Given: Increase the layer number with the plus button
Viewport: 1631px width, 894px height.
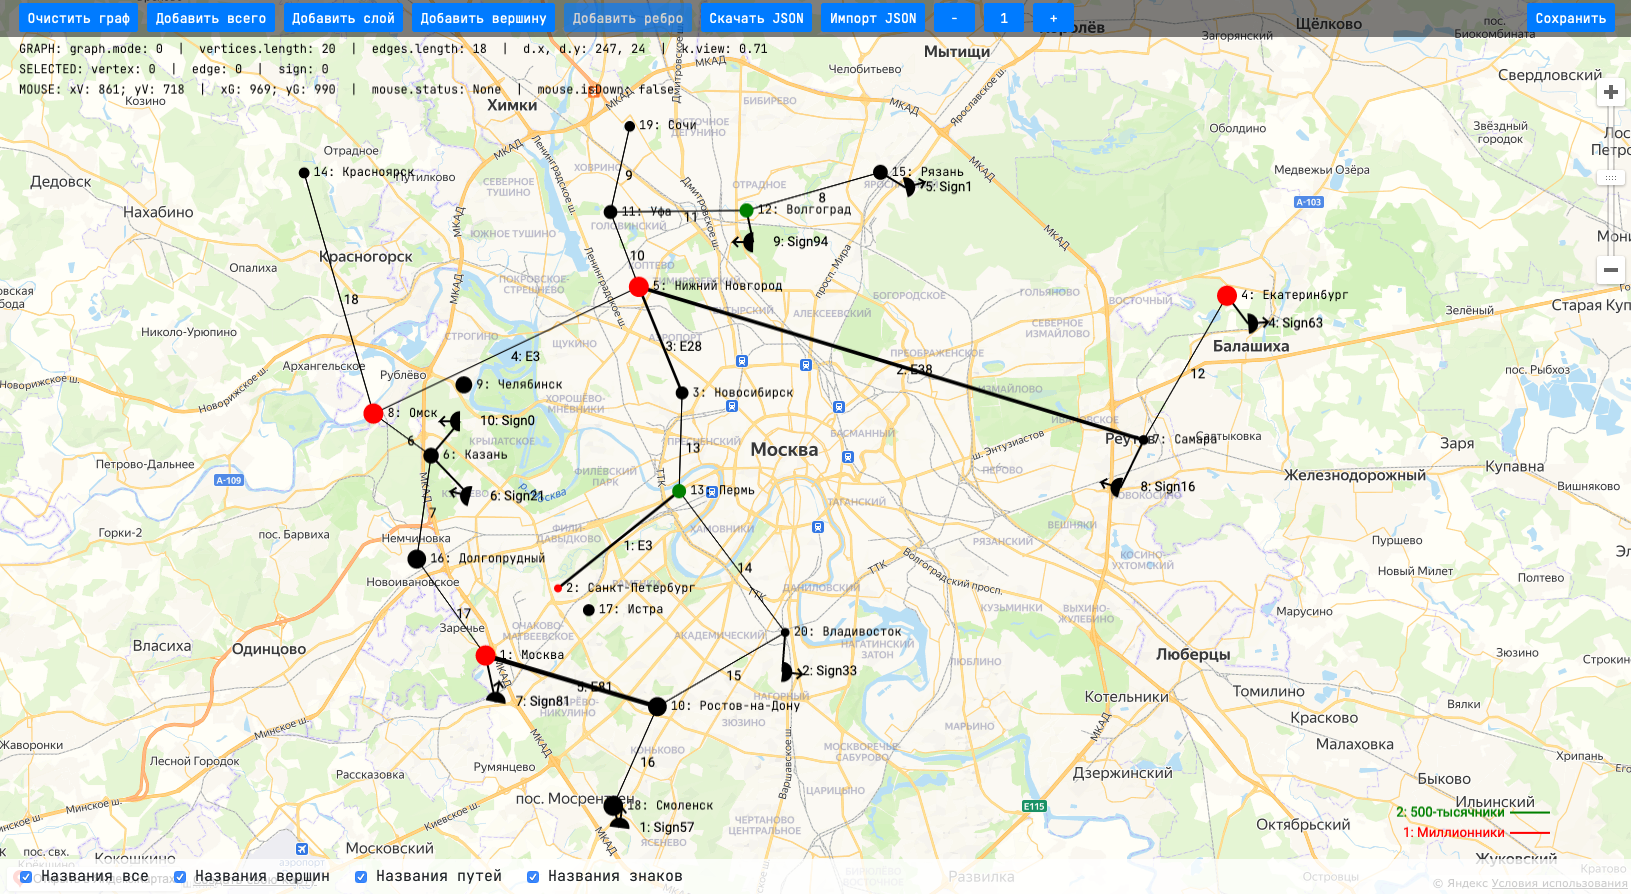Looking at the screenshot, I should pos(1053,18).
